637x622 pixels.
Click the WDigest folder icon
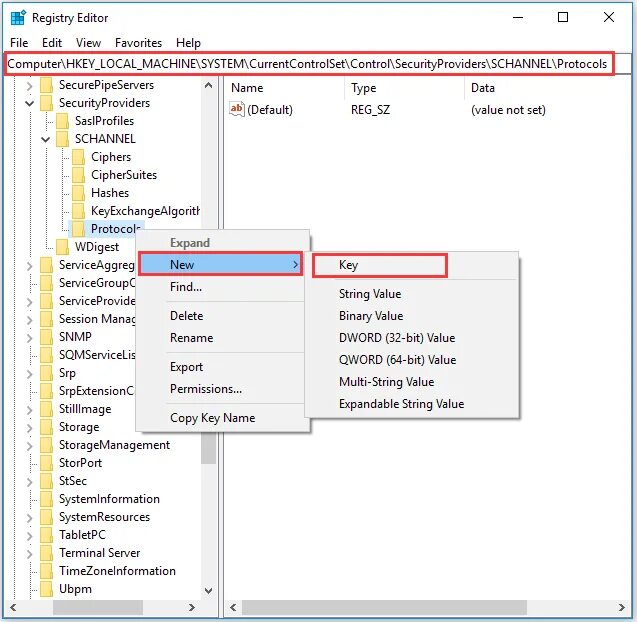[62, 247]
